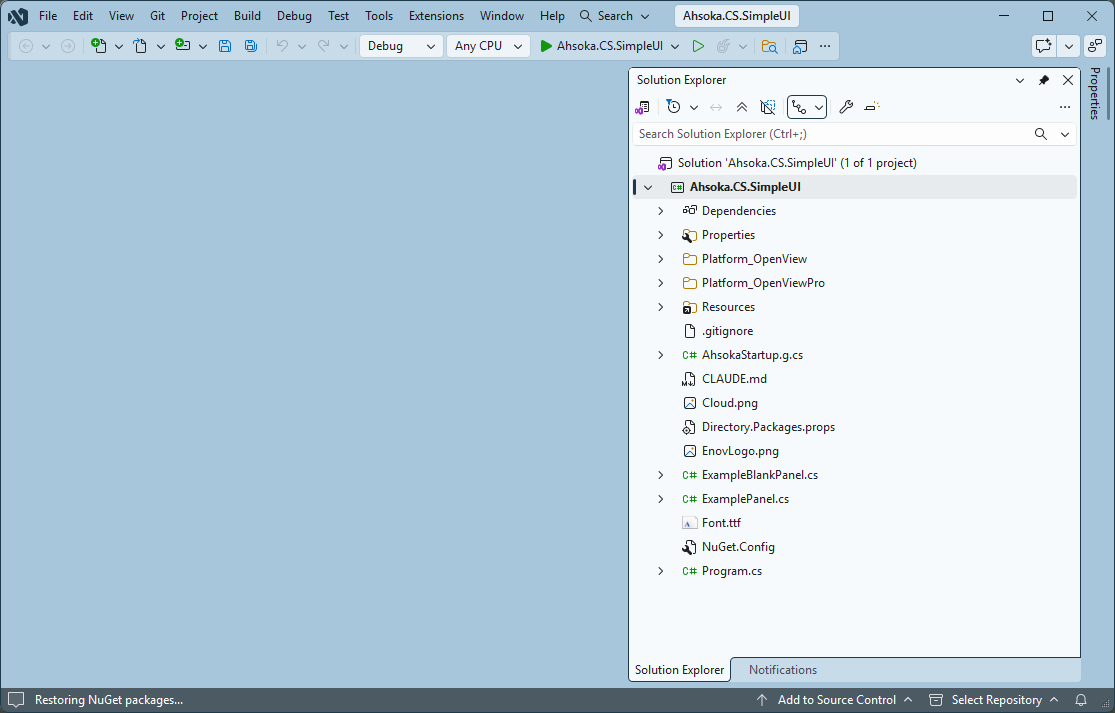
Task: Click the Preview Selected Items icon
Action: 871,107
